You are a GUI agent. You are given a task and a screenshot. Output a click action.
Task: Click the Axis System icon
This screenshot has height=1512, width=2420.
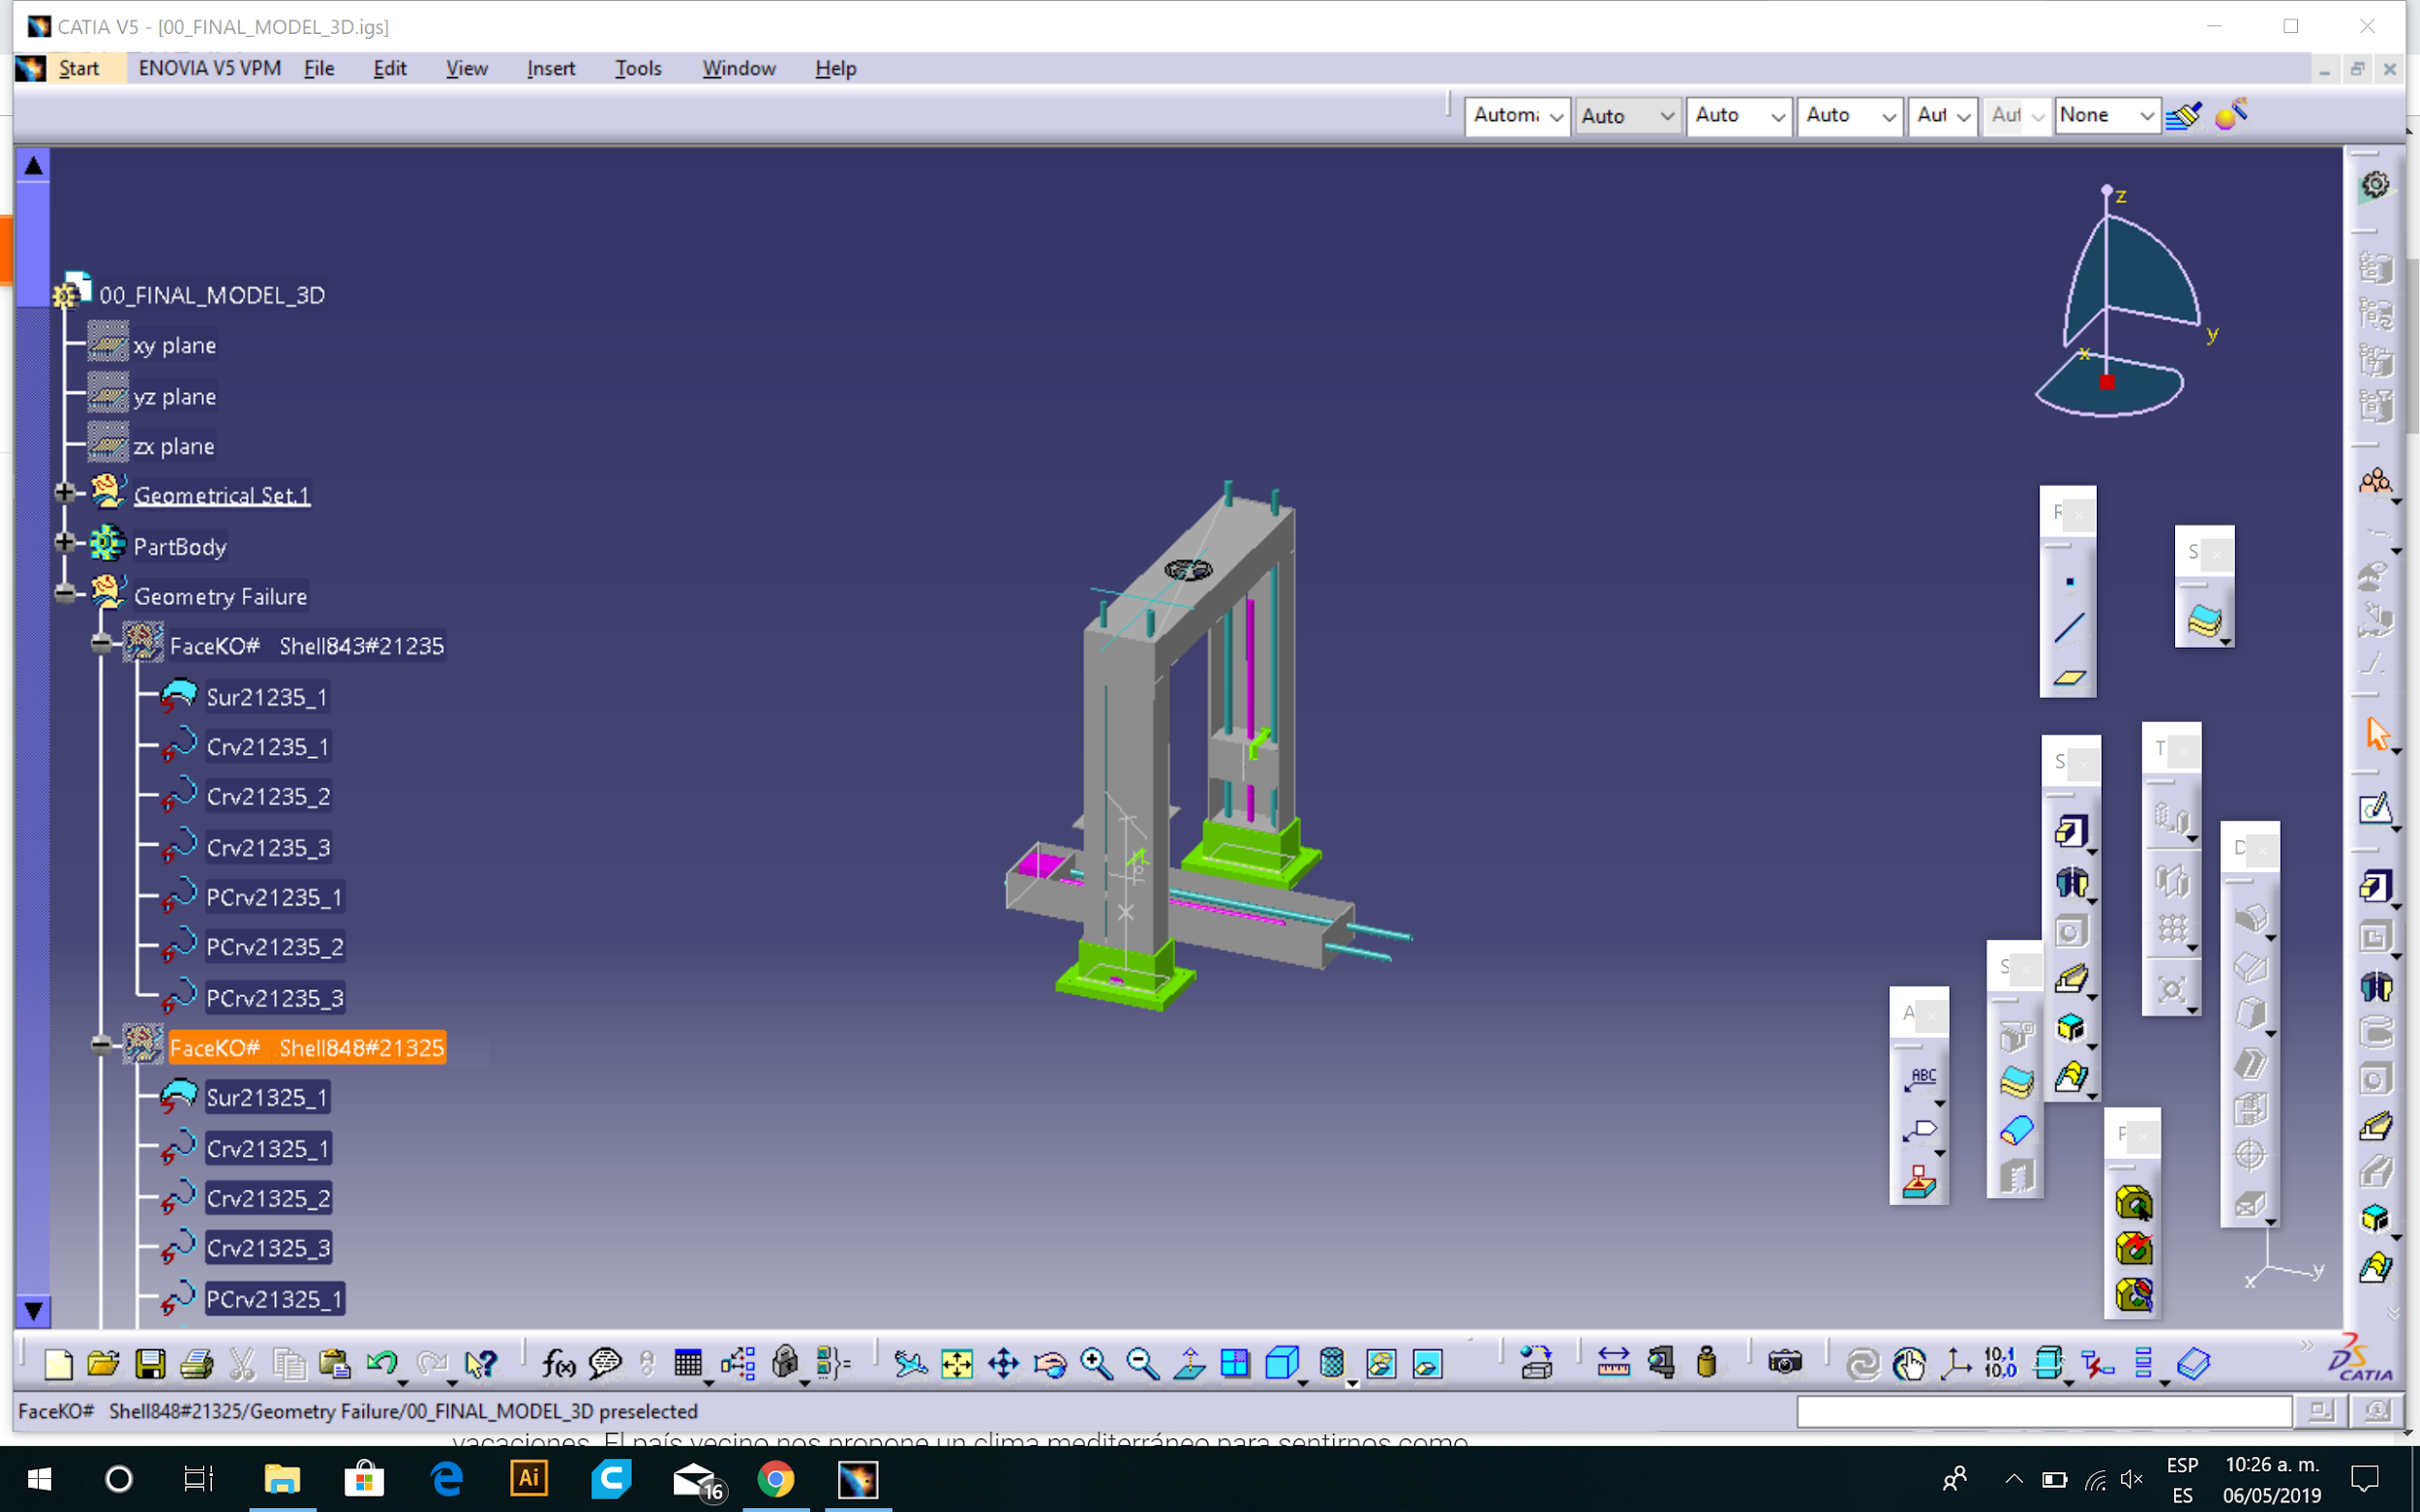point(1955,1364)
